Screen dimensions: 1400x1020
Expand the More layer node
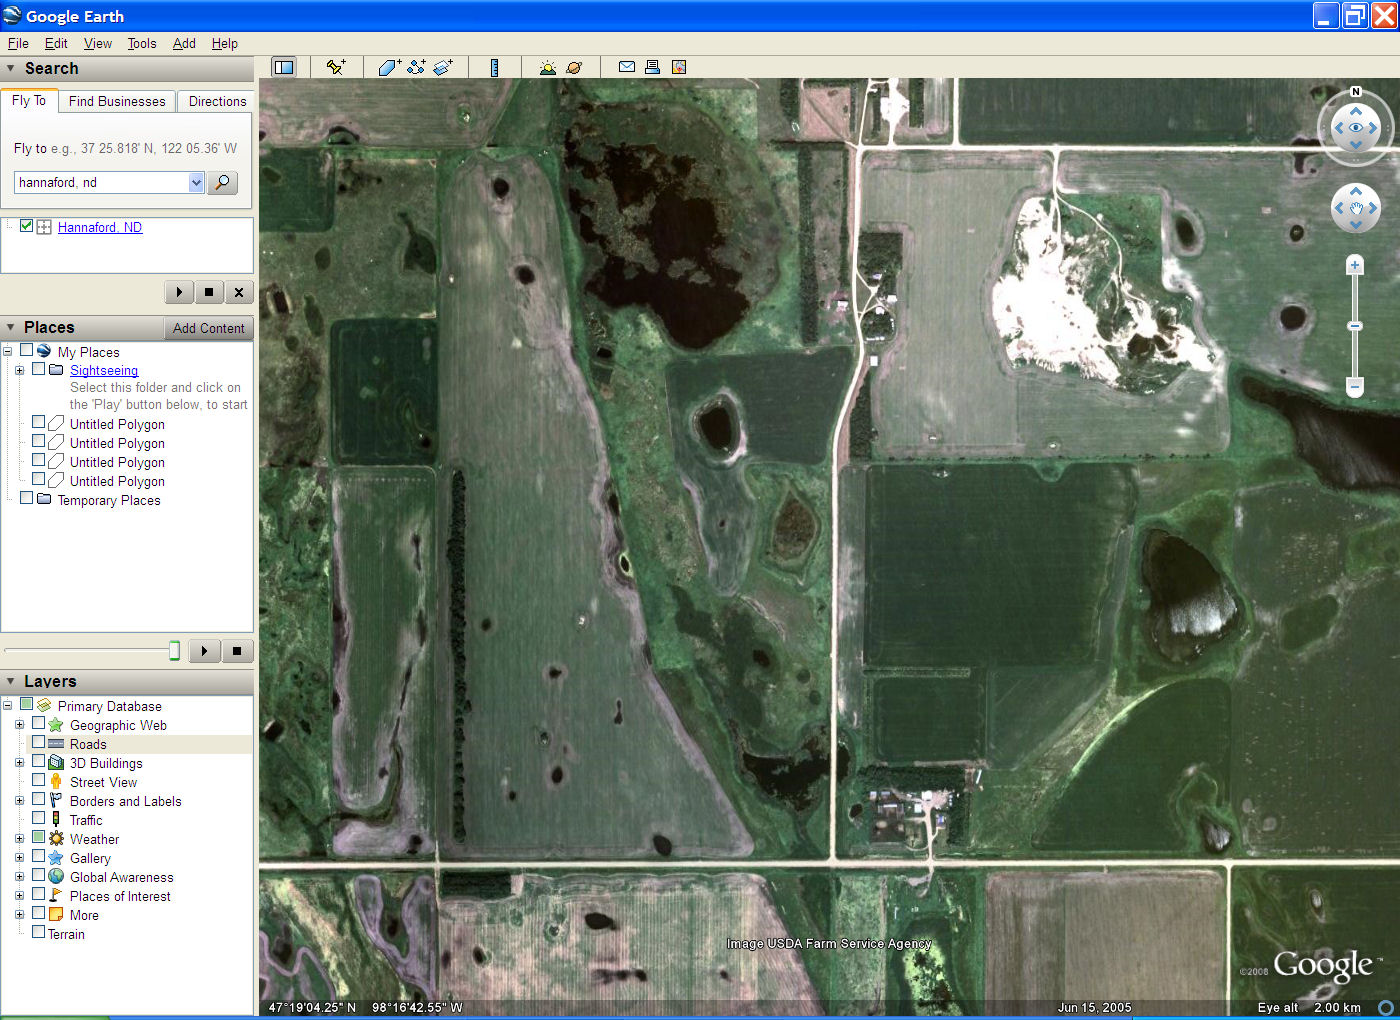[19, 915]
